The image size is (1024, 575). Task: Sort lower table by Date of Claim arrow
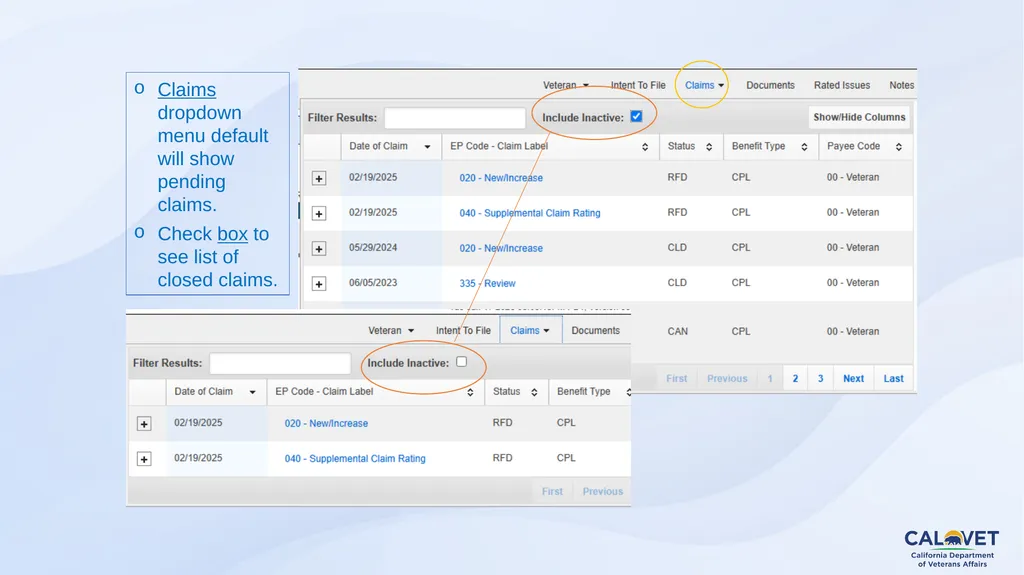coord(252,392)
